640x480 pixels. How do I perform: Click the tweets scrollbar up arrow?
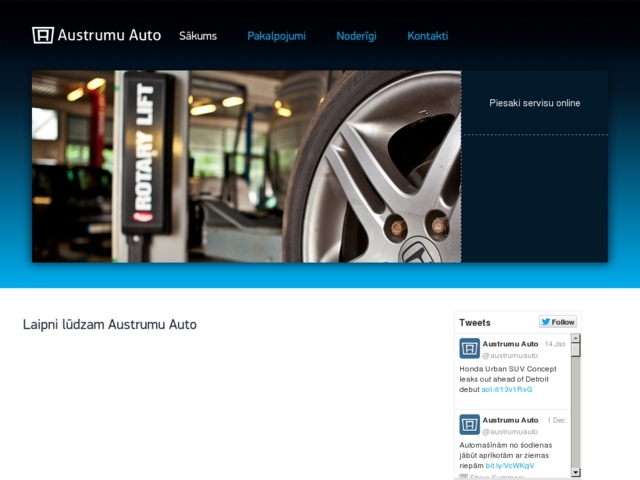[x=576, y=338]
